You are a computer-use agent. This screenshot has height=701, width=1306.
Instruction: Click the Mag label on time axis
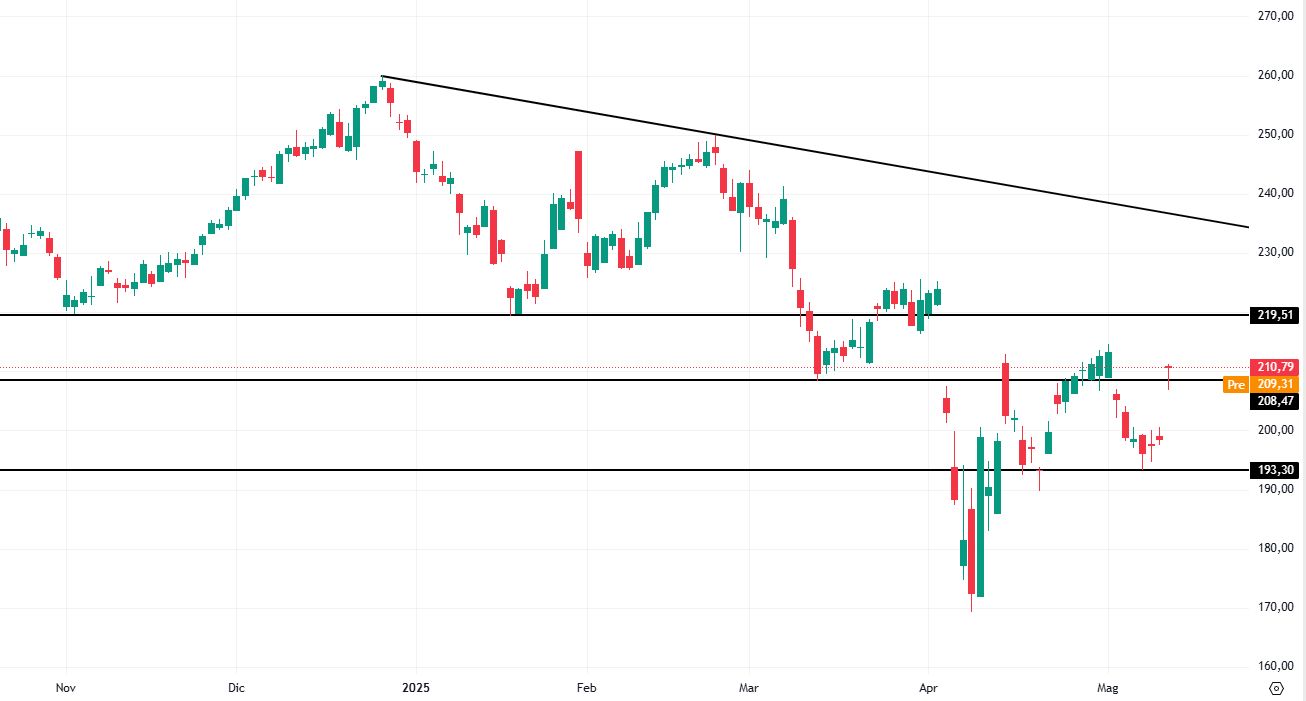coord(1107,688)
